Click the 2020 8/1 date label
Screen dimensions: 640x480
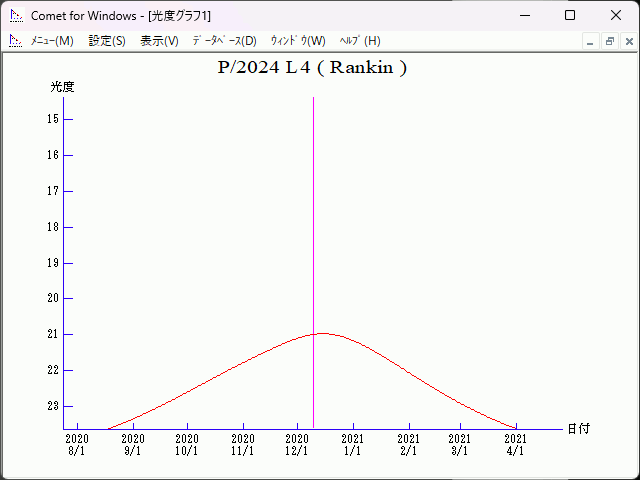77,445
